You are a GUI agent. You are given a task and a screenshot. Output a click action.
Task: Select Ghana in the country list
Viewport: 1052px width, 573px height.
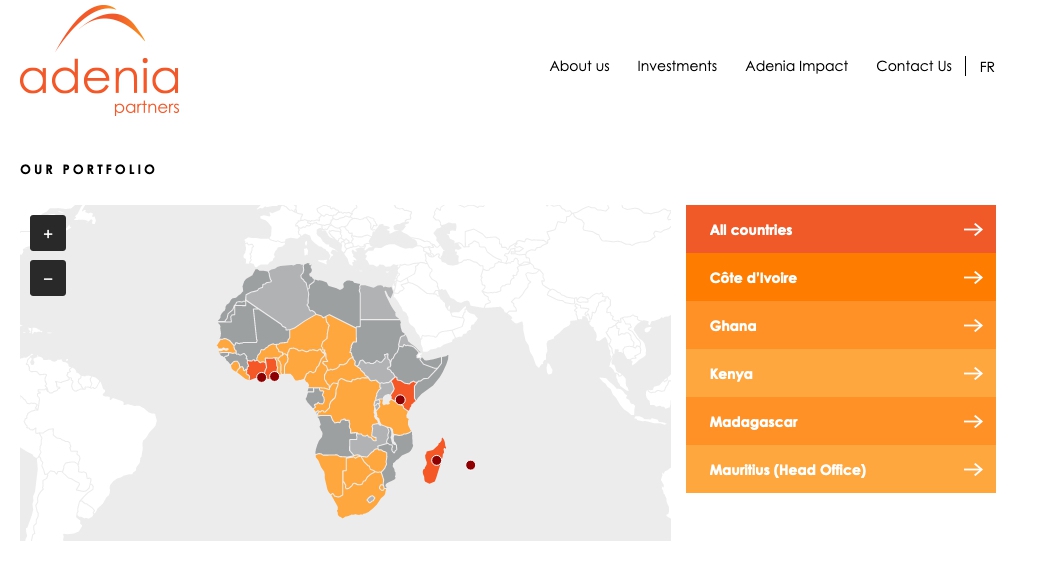(733, 326)
